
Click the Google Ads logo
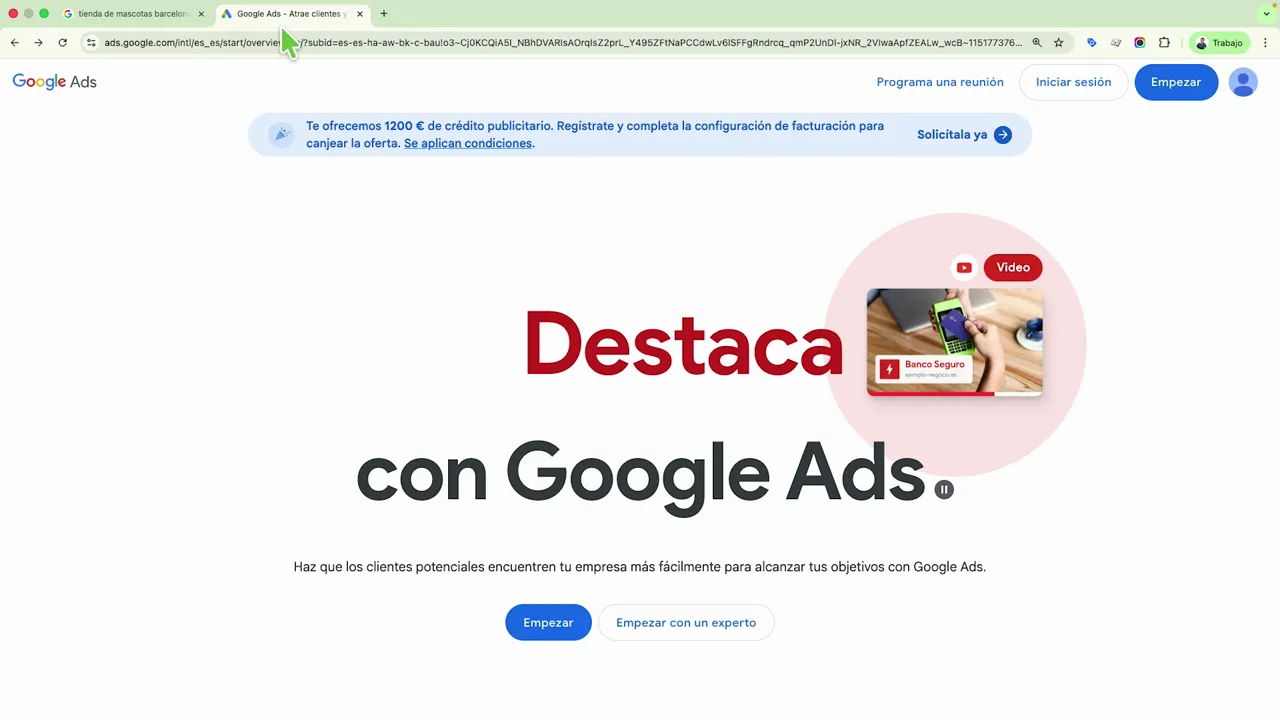[x=55, y=82]
